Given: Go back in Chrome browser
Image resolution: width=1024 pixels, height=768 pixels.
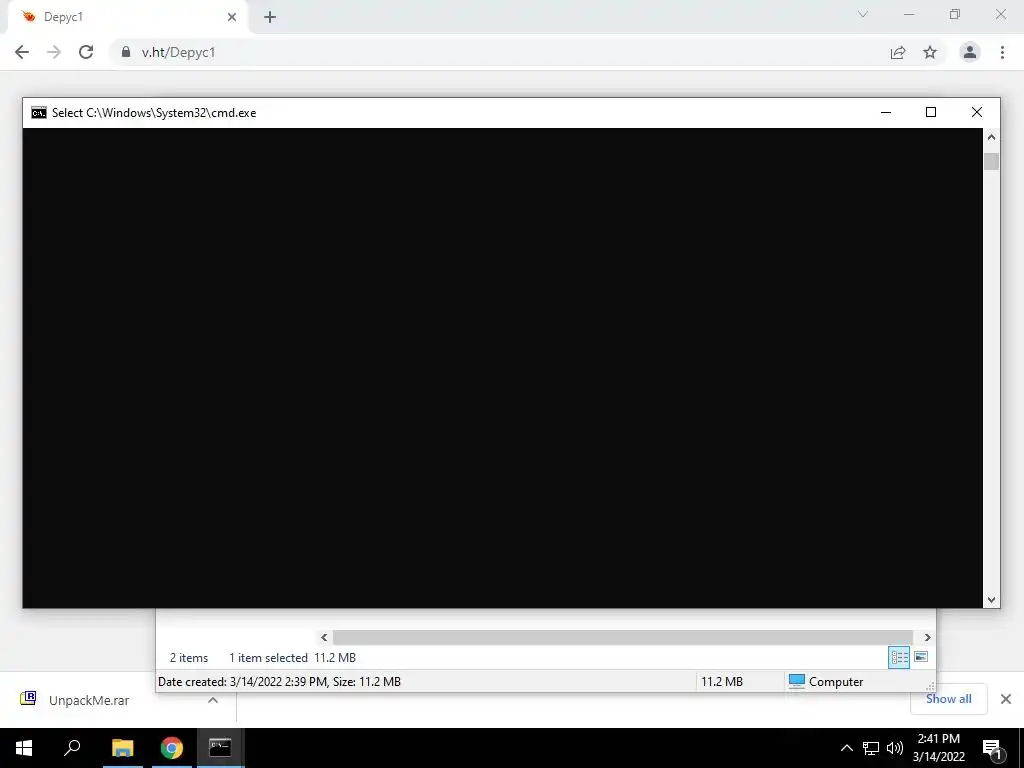Looking at the screenshot, I should (x=22, y=52).
